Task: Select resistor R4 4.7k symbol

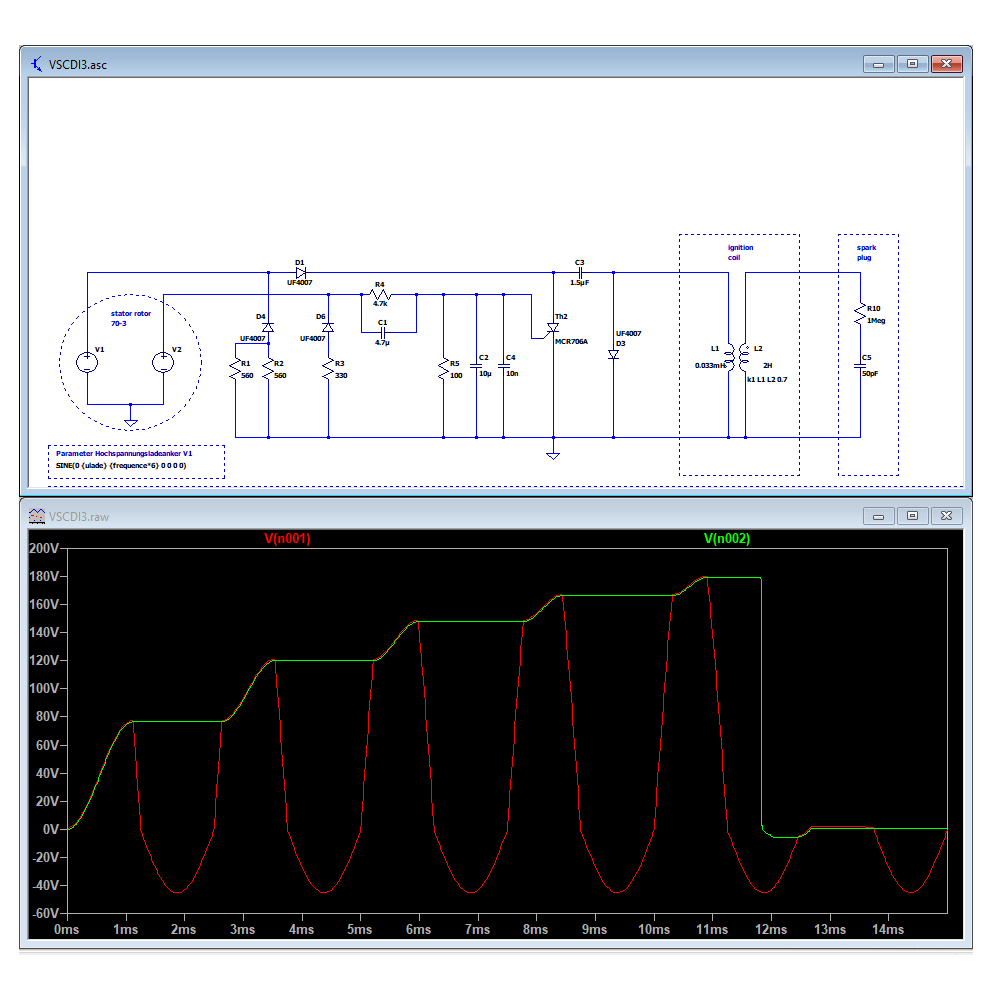Action: [x=380, y=295]
